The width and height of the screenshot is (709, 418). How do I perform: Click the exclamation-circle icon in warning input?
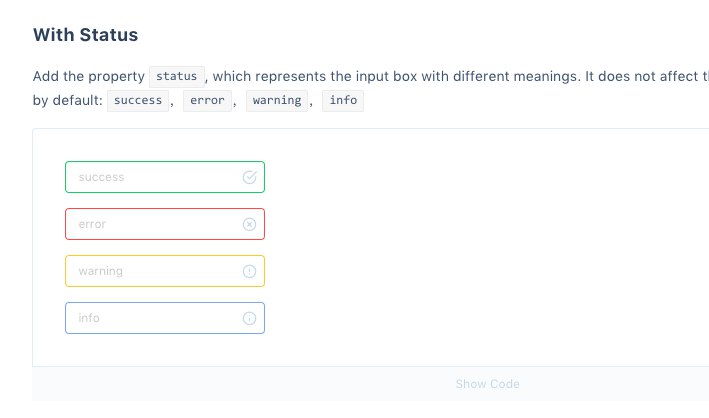point(250,271)
